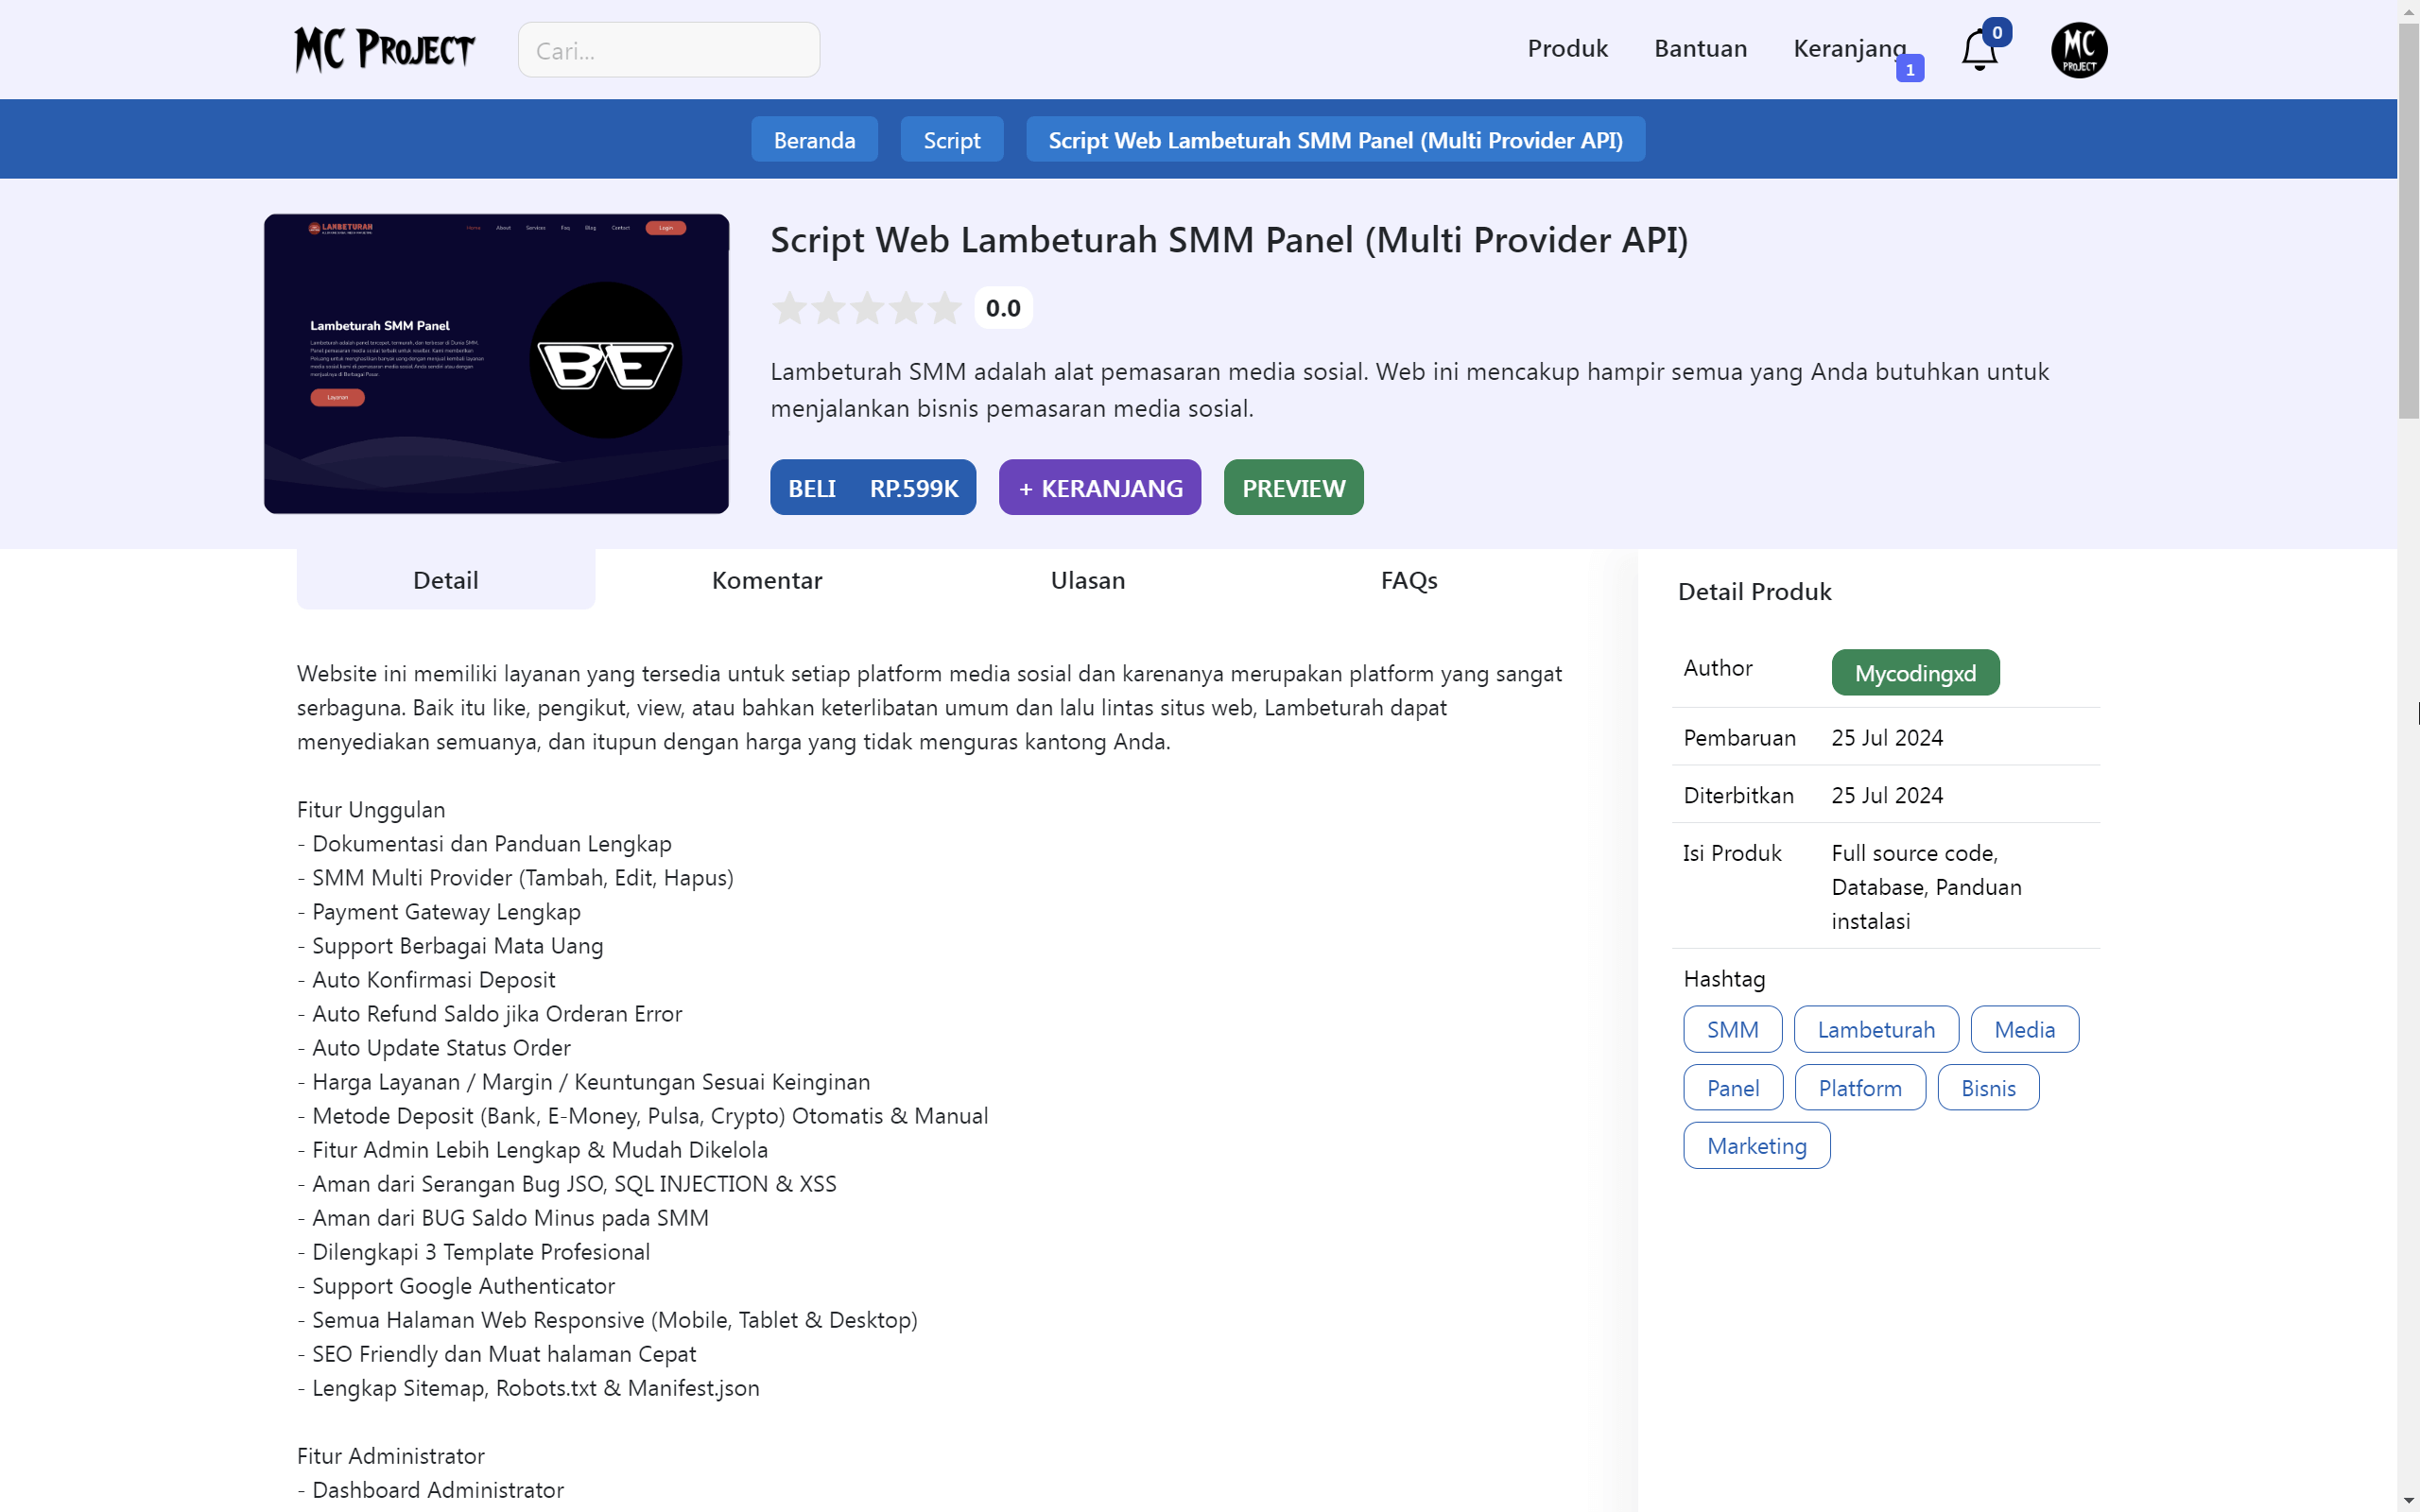Click the BELI RP.599K button
Image resolution: width=2420 pixels, height=1512 pixels.
[x=872, y=488]
